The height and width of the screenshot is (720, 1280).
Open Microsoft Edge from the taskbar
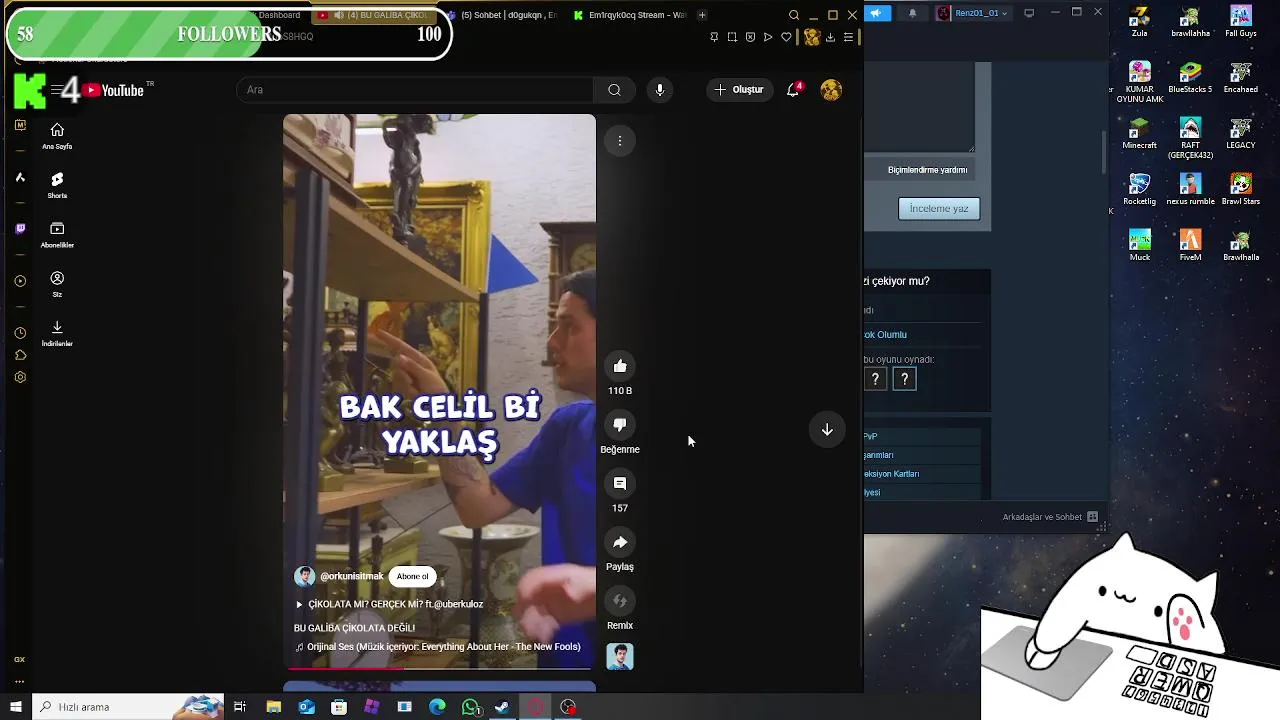coord(437,707)
